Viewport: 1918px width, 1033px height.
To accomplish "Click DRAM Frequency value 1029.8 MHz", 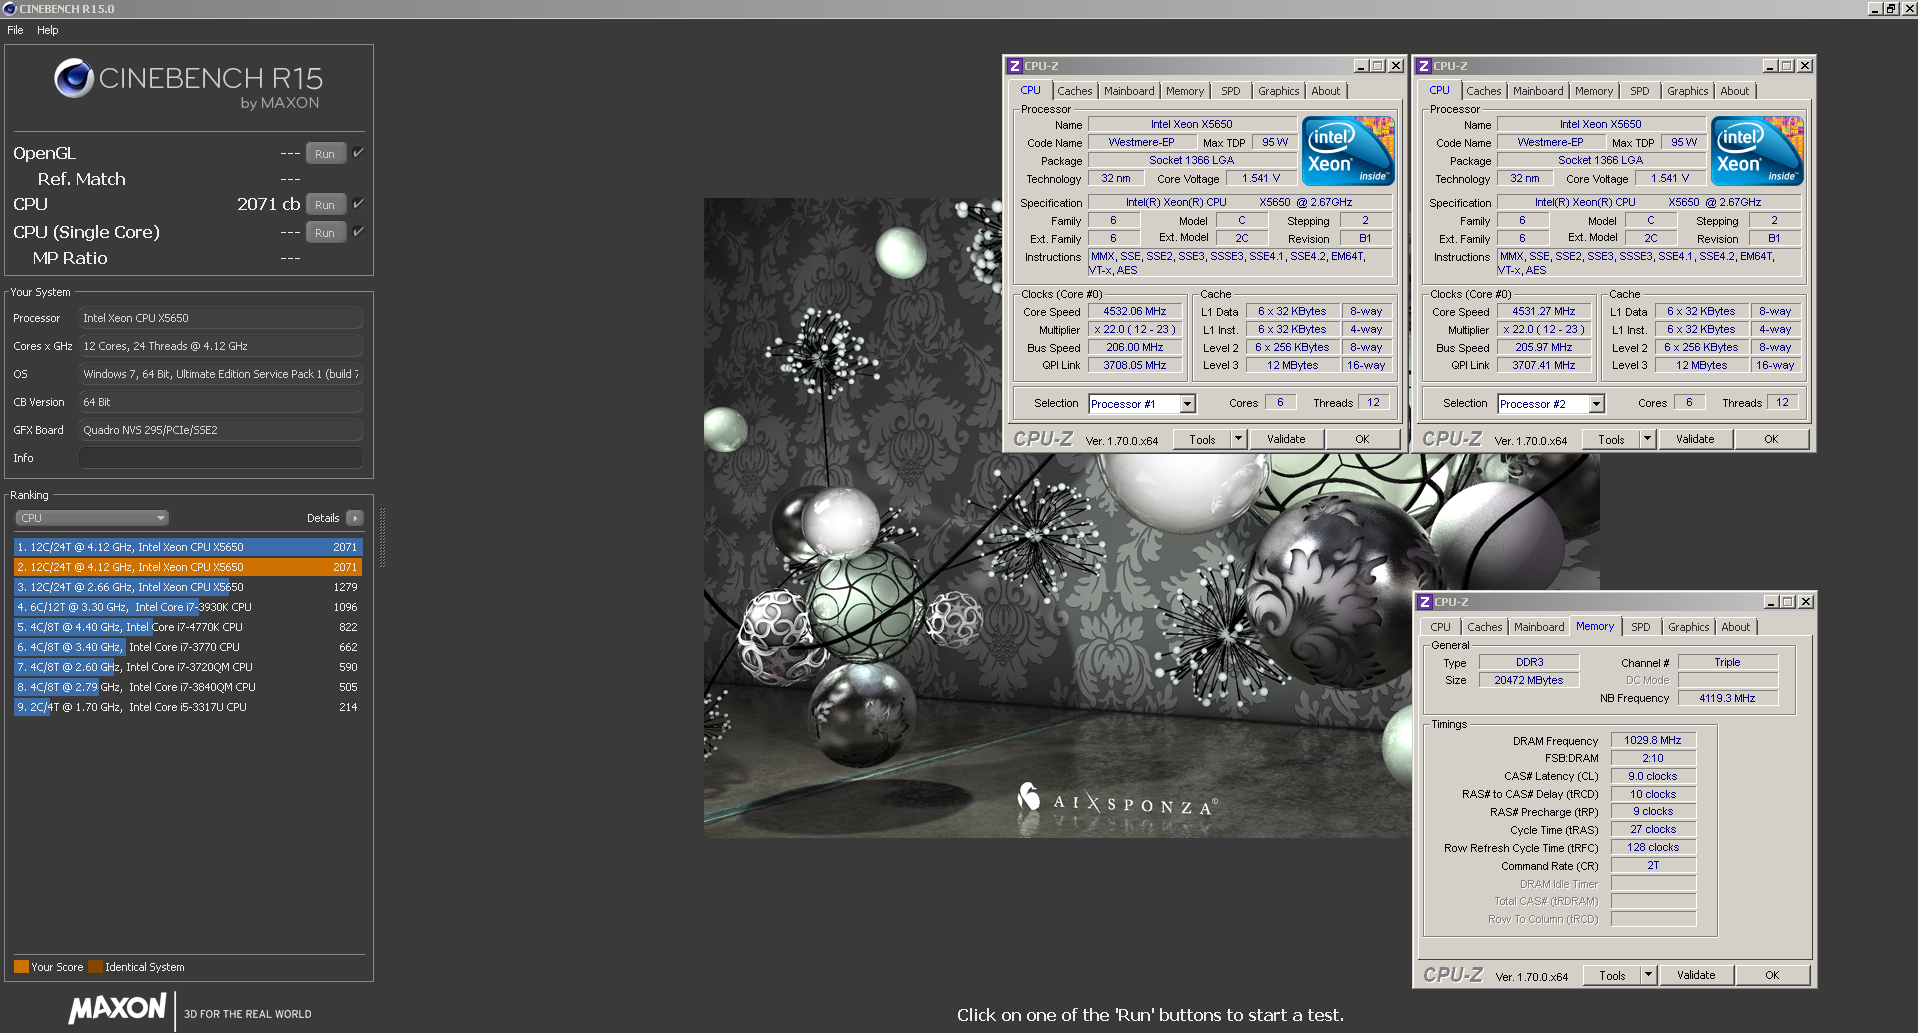I will click(x=1652, y=740).
